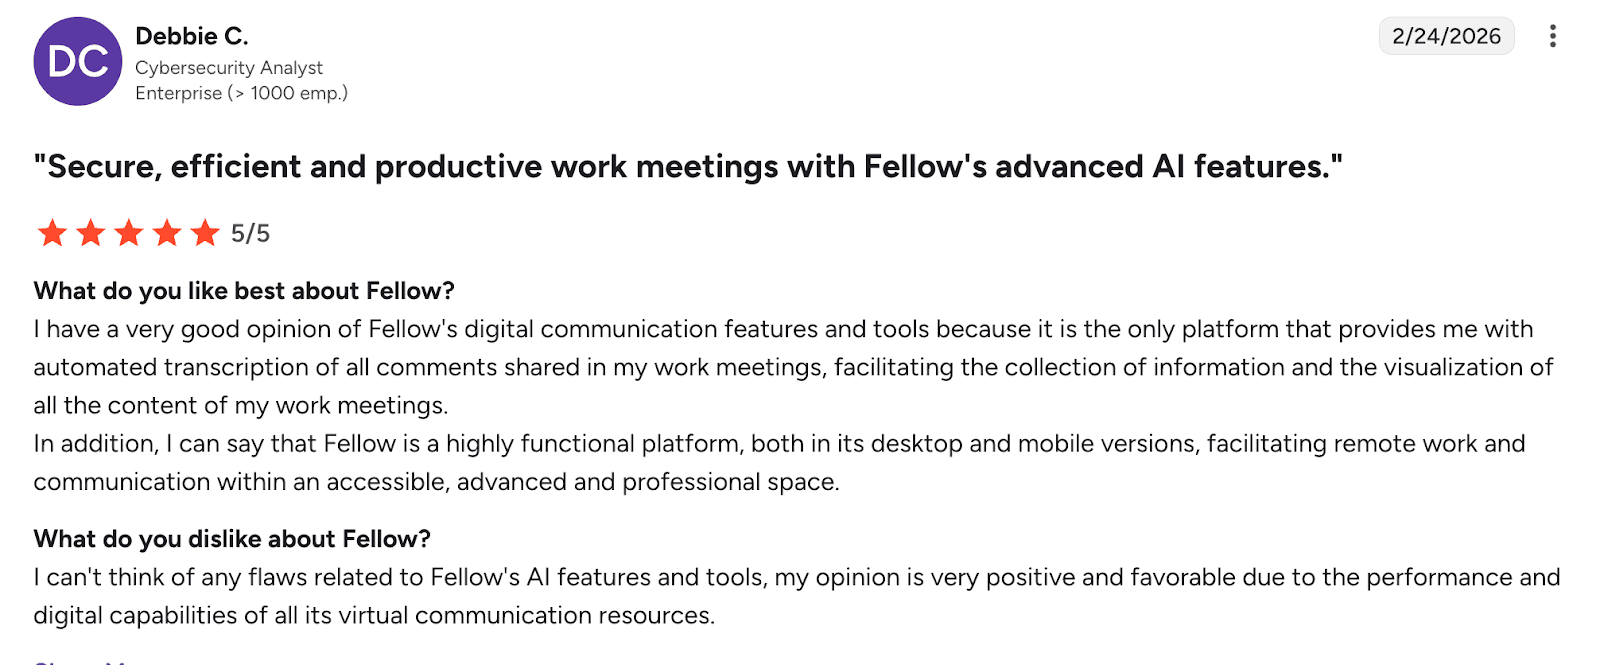This screenshot has width=1600, height=665.
Task: Click the fifth rating star
Action: pyautogui.click(x=205, y=234)
